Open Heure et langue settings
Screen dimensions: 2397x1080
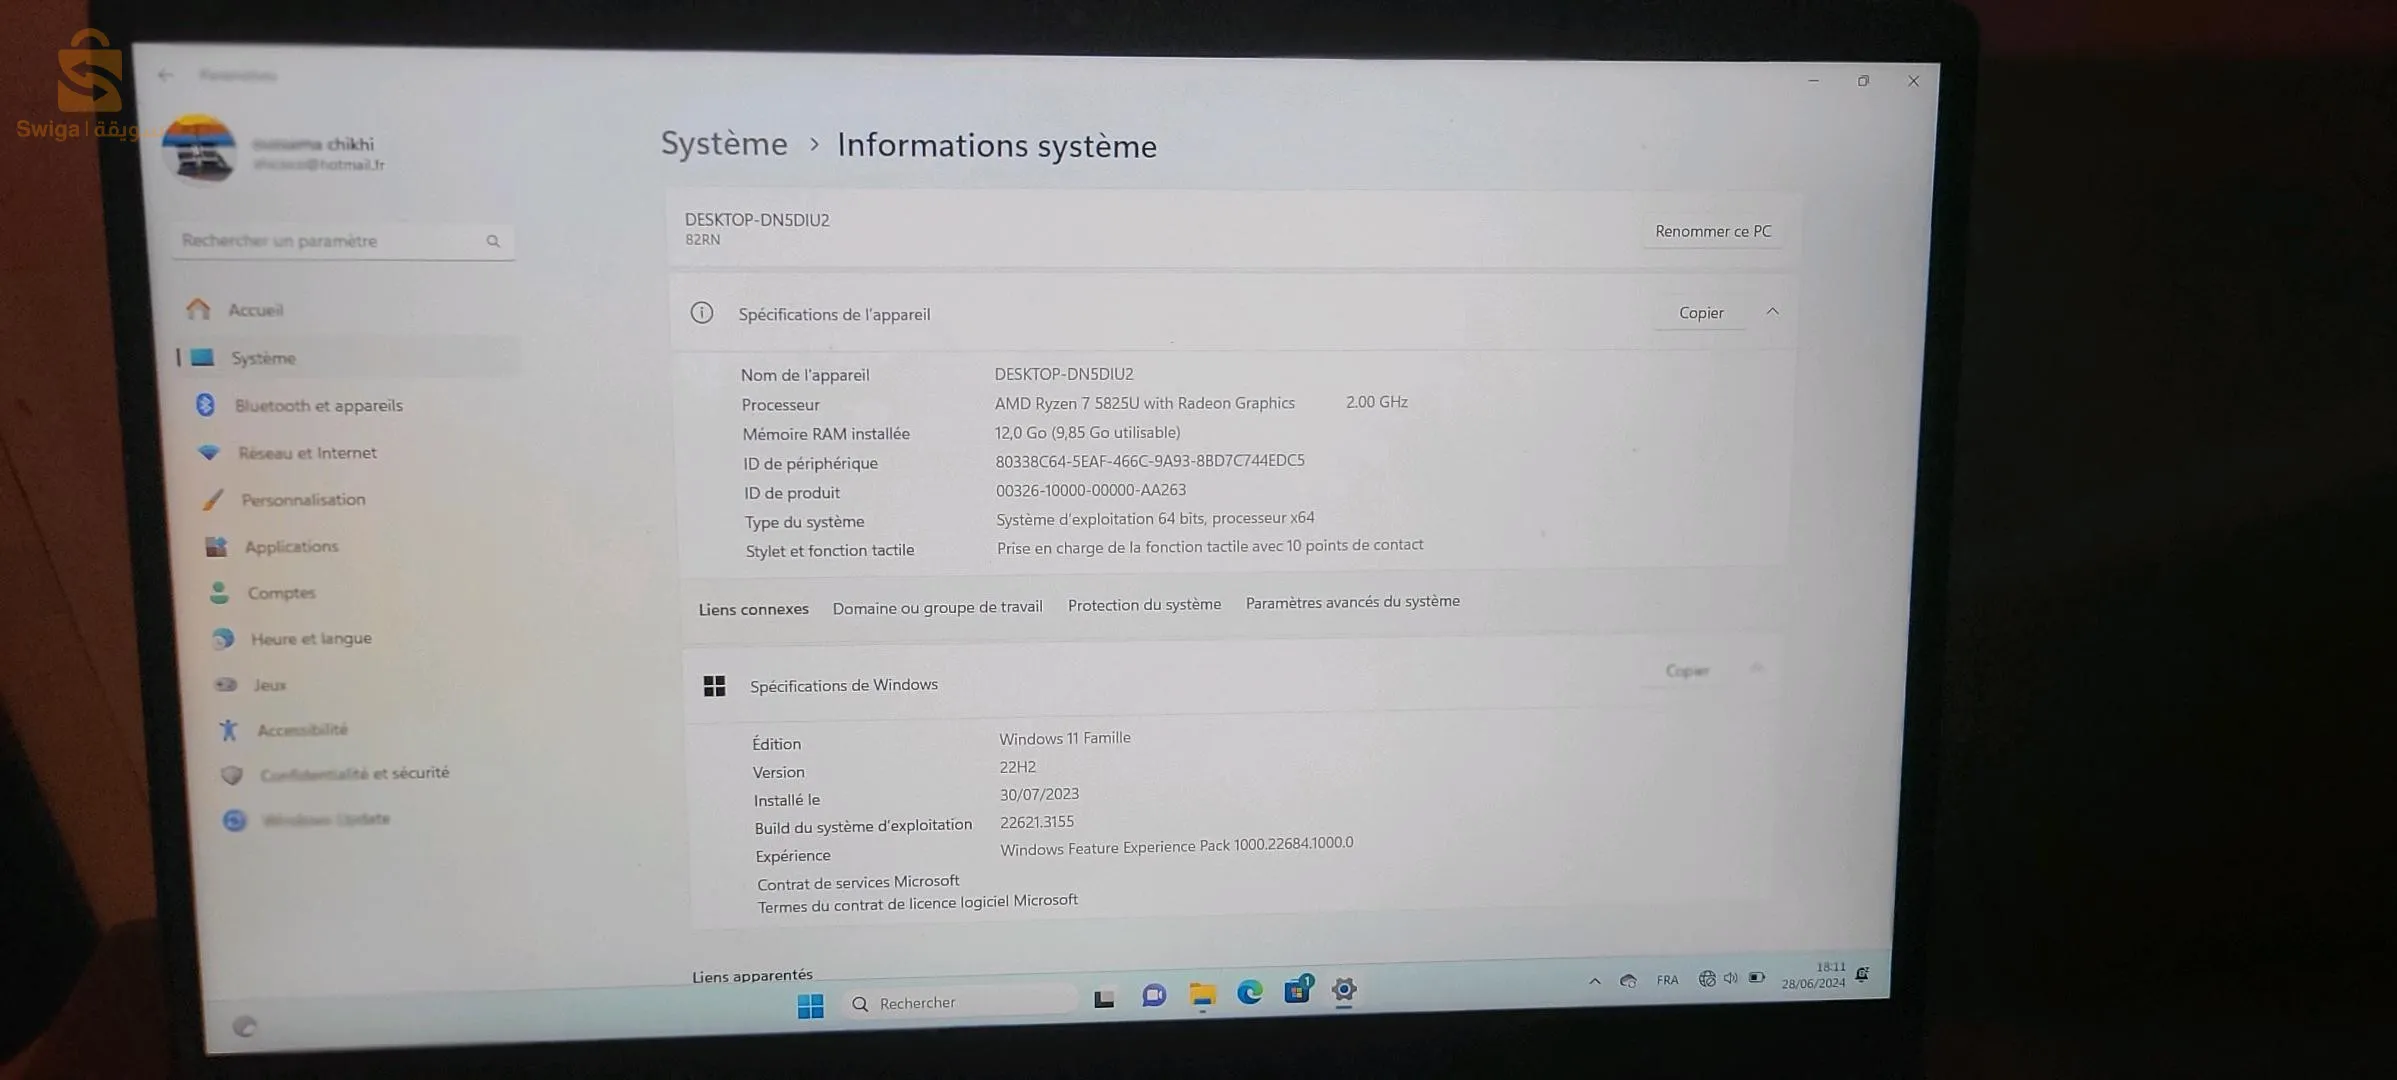[310, 639]
